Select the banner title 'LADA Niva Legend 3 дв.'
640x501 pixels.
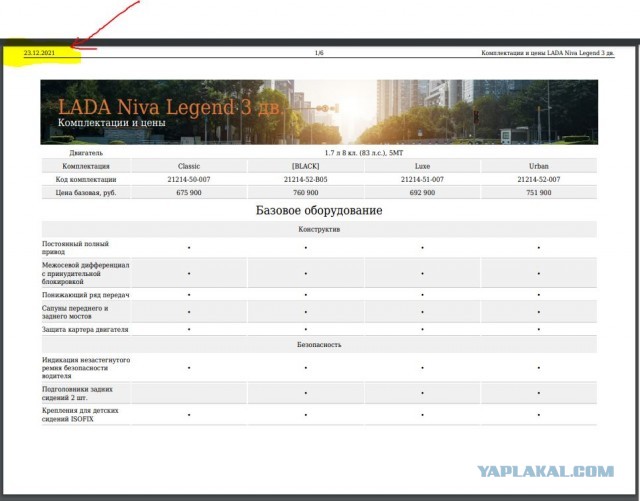[x=169, y=107]
